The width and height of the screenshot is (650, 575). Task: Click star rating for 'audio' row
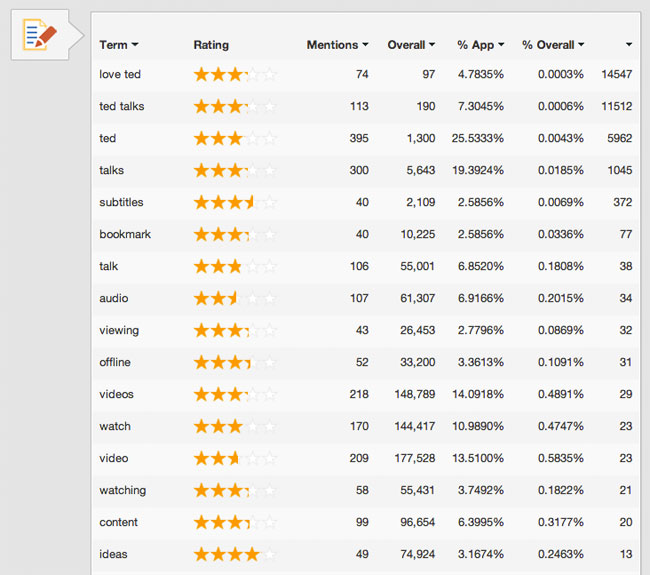click(x=235, y=298)
